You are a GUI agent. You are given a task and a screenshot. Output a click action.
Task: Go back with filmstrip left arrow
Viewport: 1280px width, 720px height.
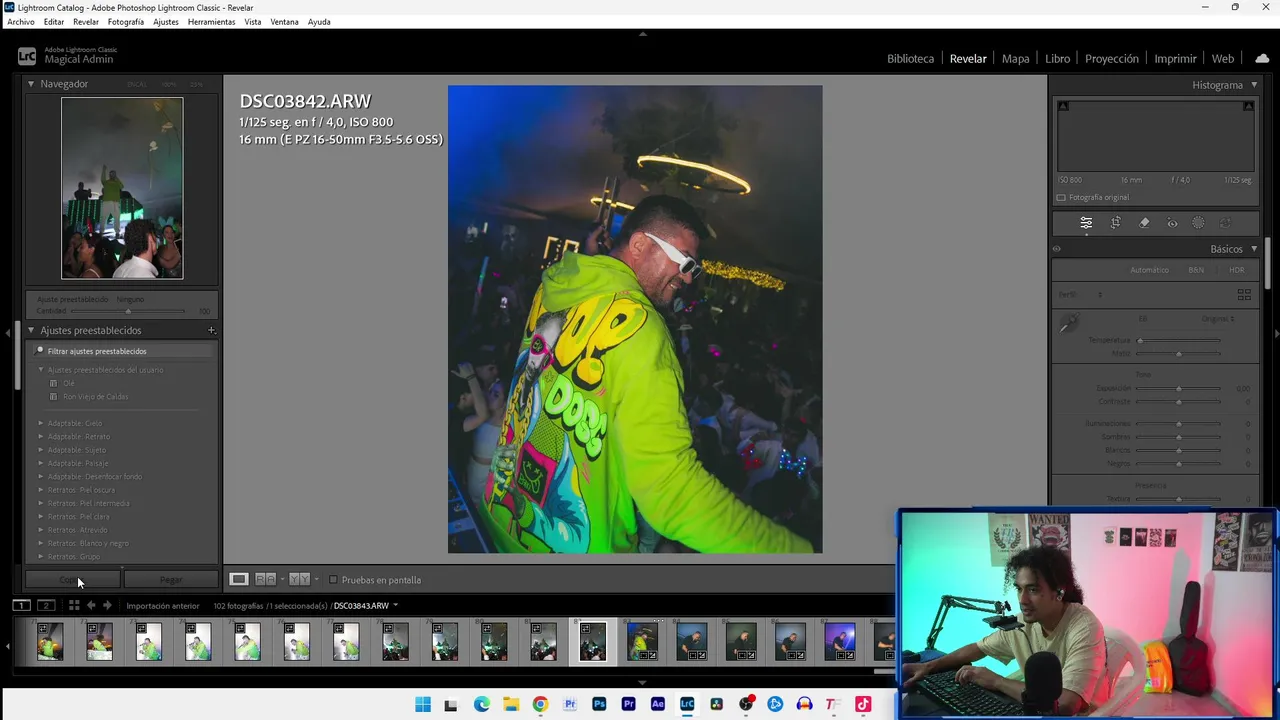pyautogui.click(x=91, y=605)
